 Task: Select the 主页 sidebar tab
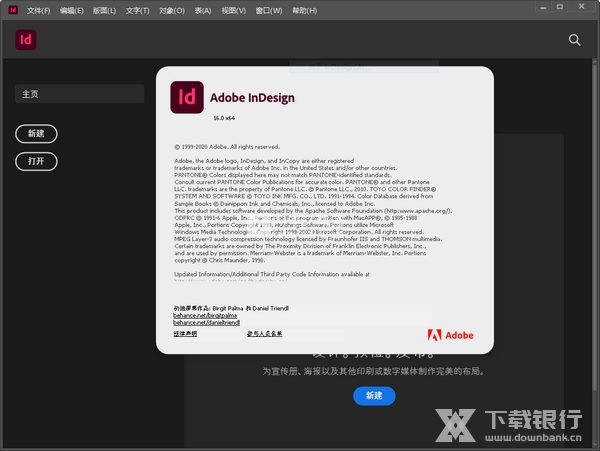coord(80,94)
